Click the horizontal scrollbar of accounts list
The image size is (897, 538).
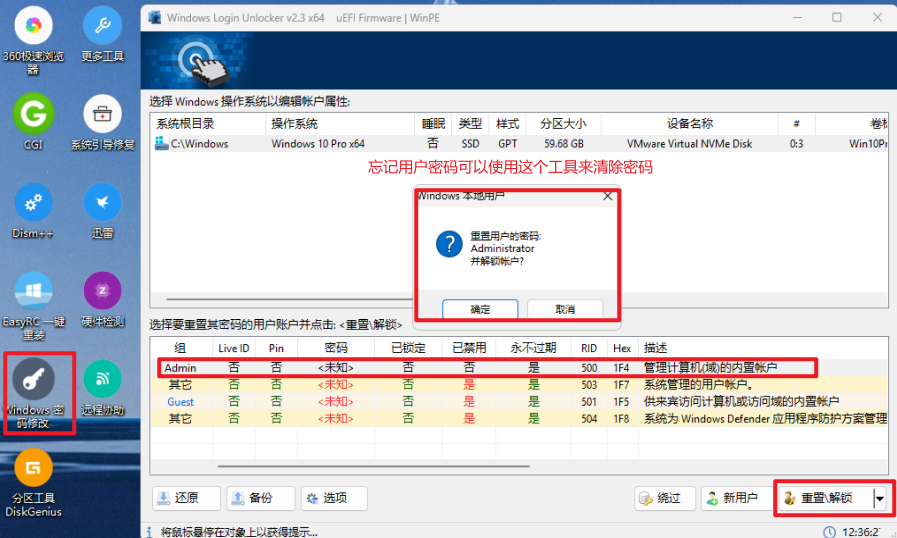(x=374, y=466)
